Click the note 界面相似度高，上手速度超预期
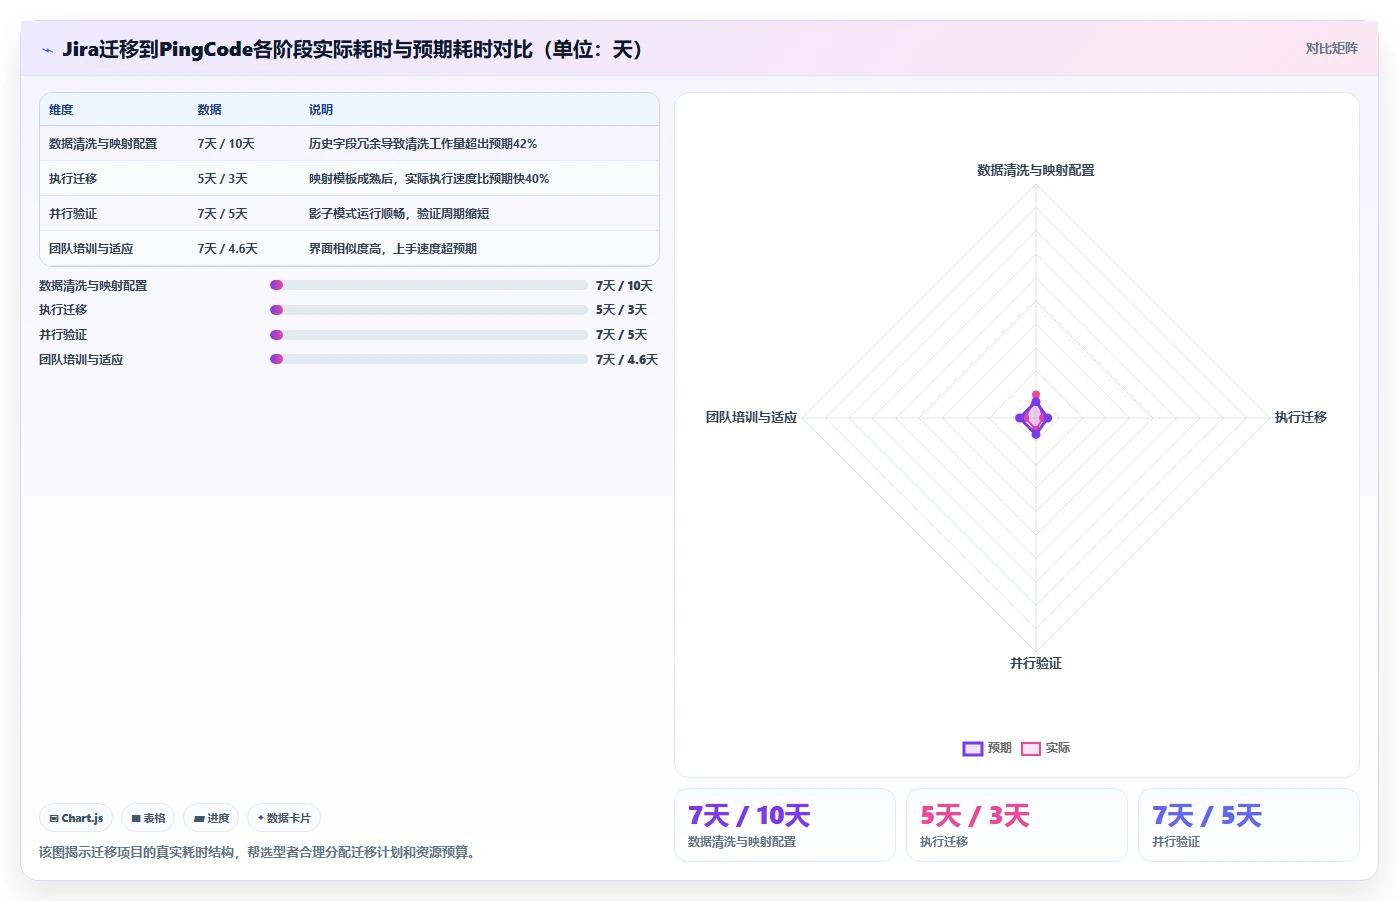Image resolution: width=1399 pixels, height=901 pixels. pyautogui.click(x=393, y=249)
